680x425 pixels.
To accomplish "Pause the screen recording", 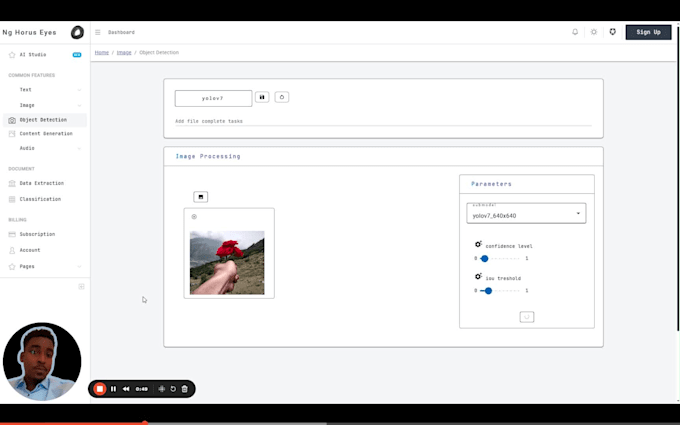I will 113,389.
